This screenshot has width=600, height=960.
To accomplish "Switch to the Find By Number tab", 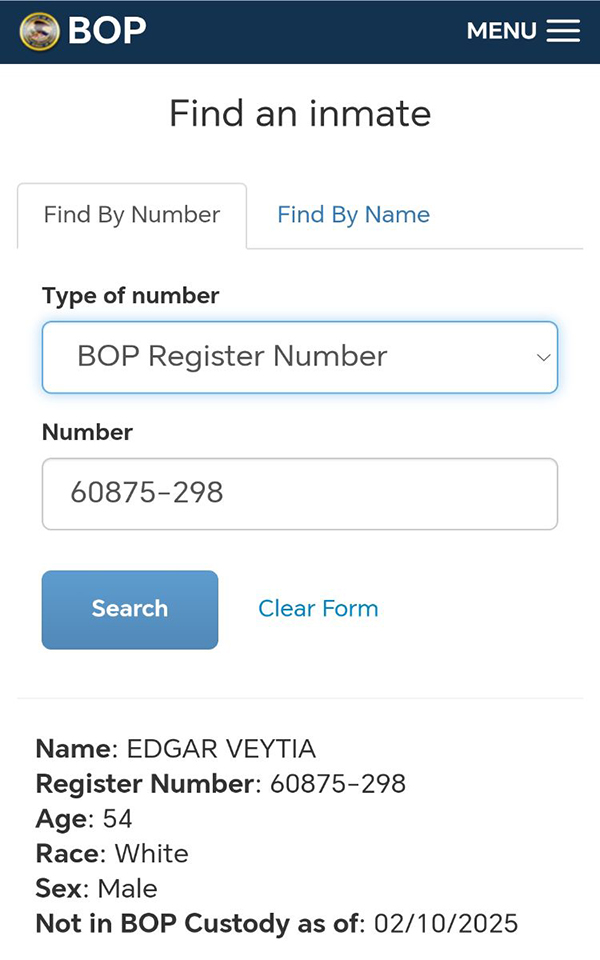I will click(x=132, y=215).
